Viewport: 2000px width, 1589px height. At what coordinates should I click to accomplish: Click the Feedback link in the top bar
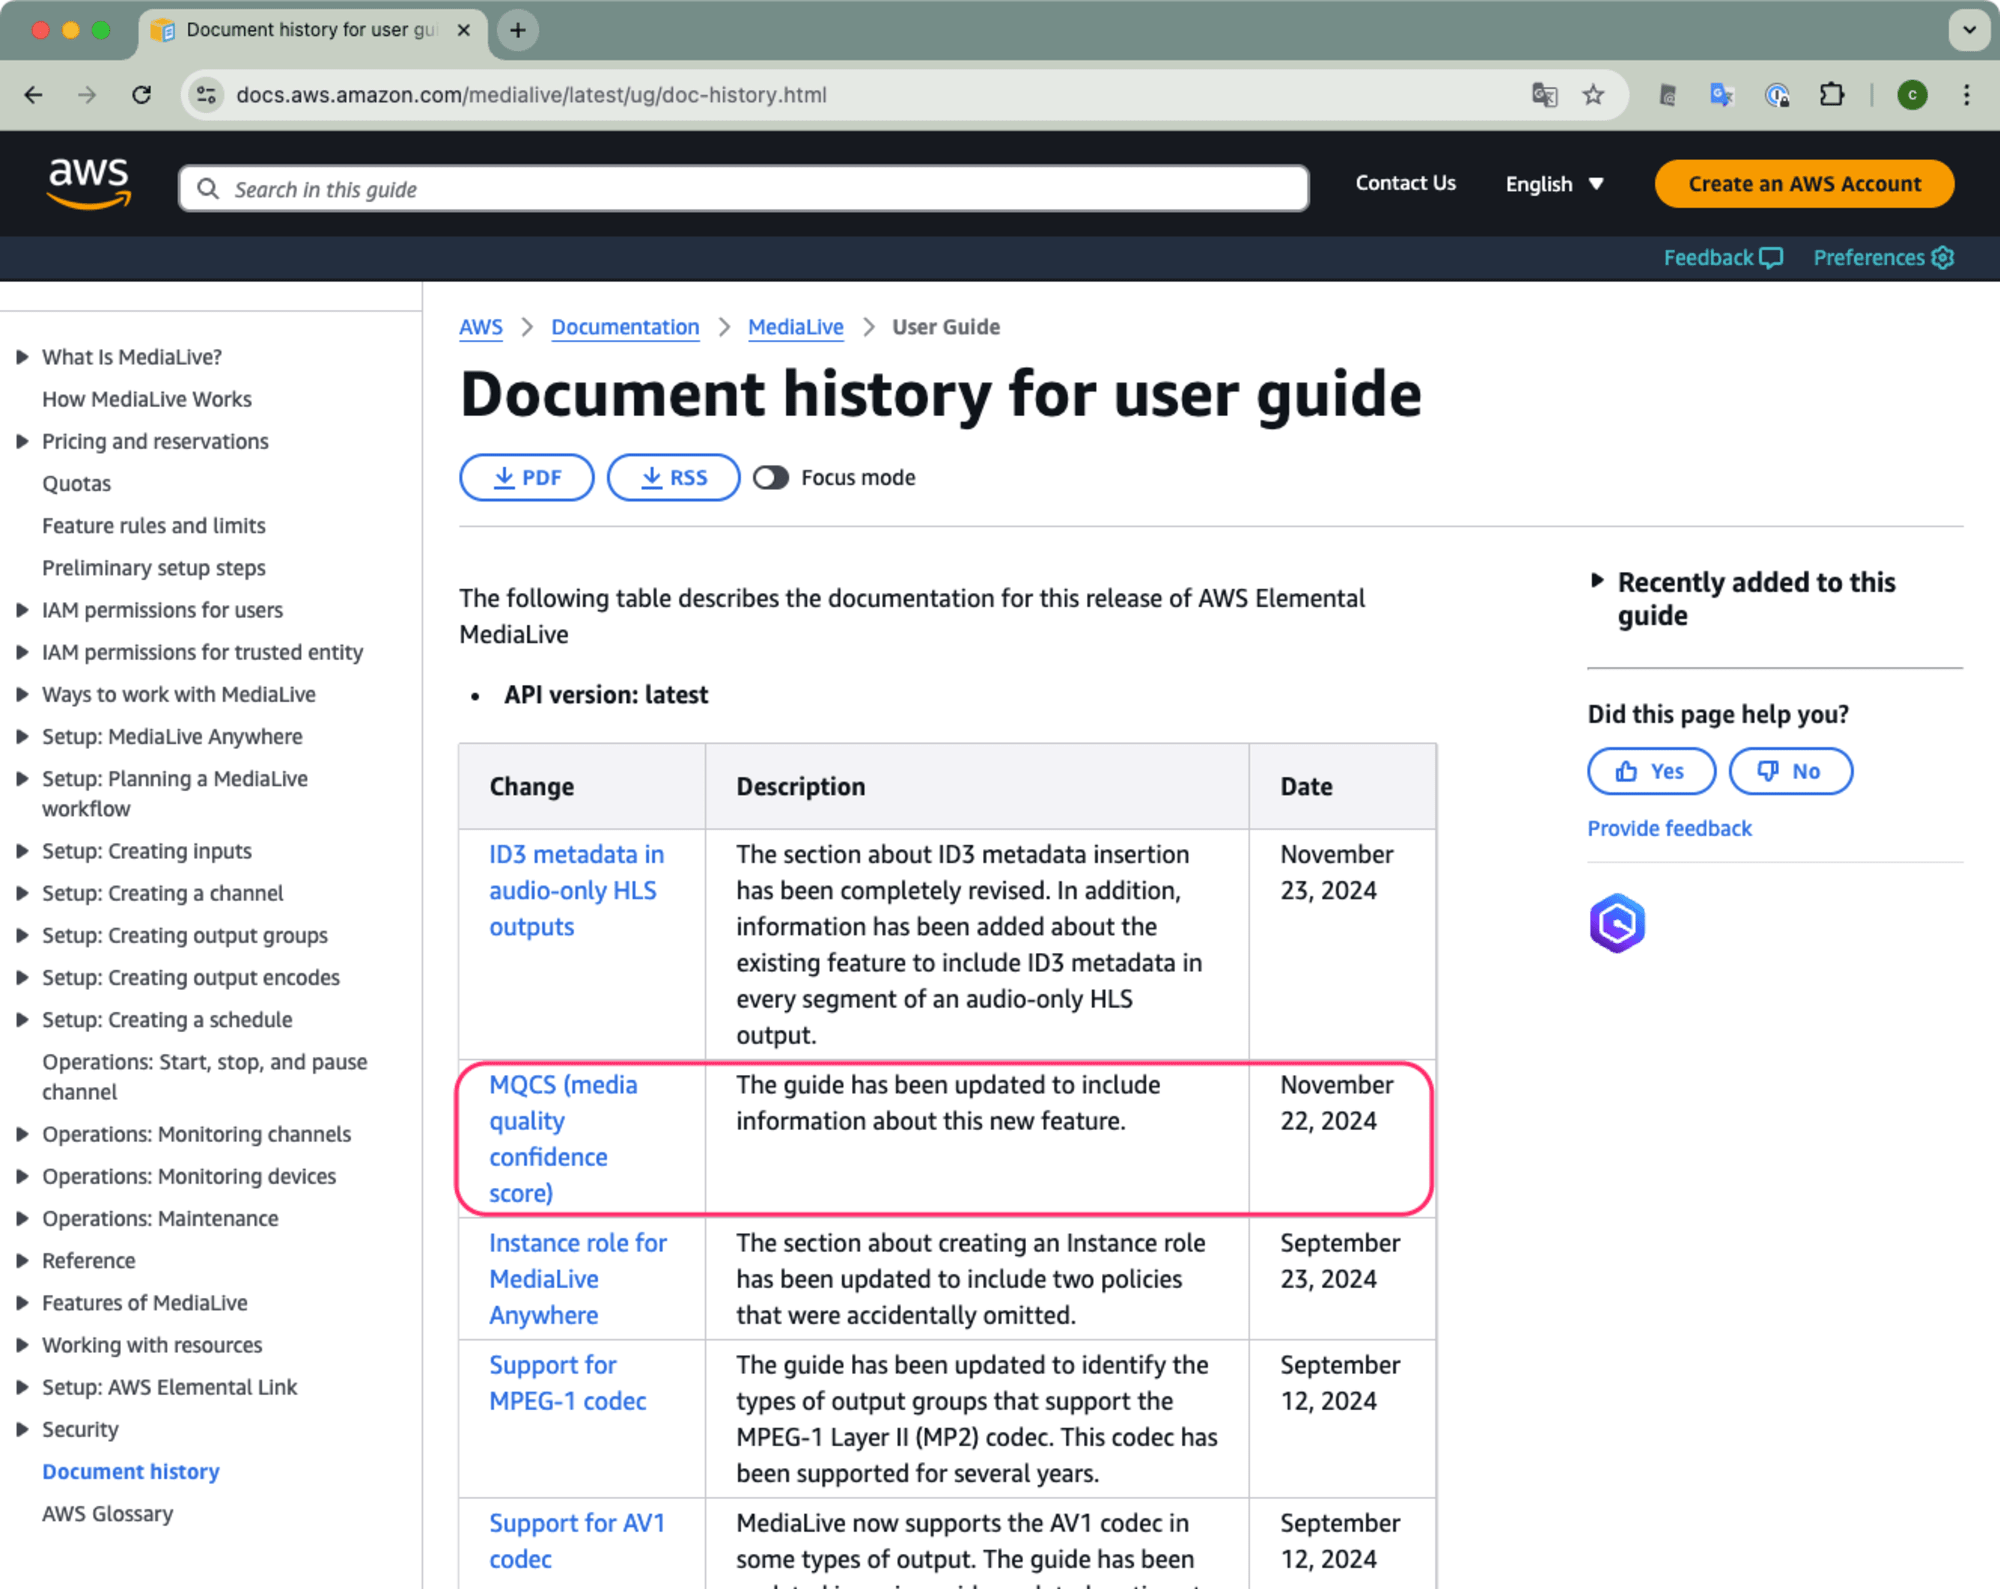coord(1722,258)
